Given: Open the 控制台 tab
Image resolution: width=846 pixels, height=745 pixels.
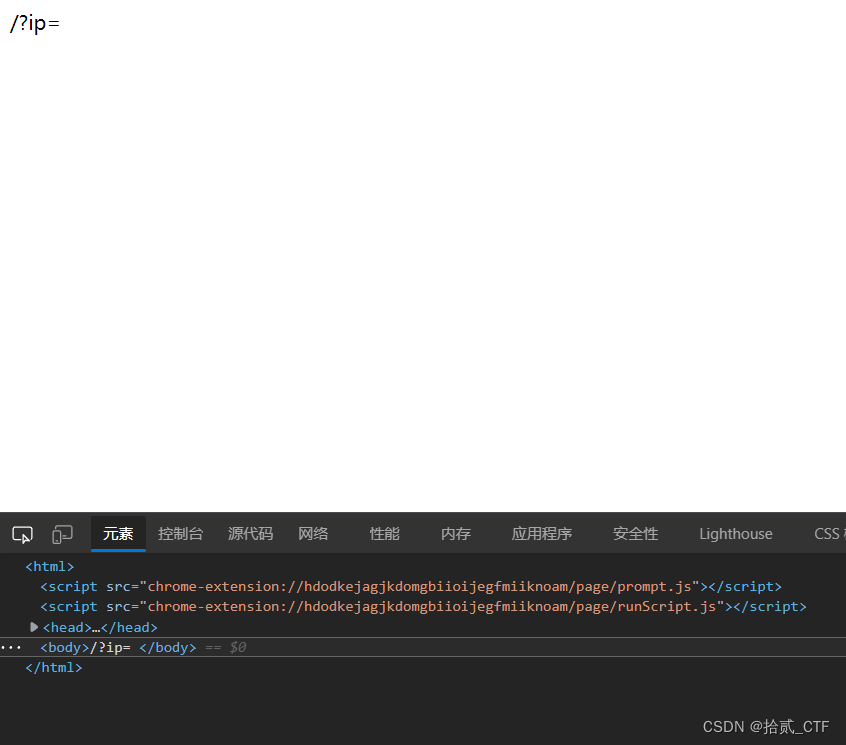Looking at the screenshot, I should point(180,534).
